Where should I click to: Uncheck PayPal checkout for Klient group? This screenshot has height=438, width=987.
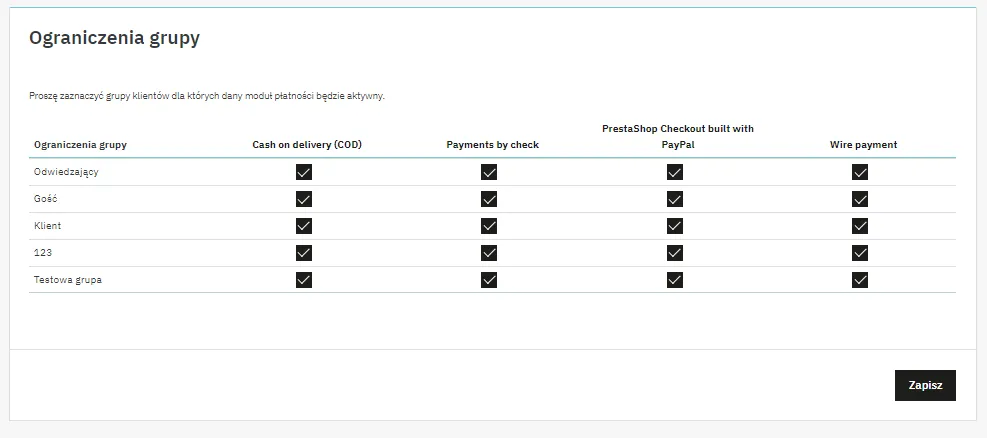(675, 226)
